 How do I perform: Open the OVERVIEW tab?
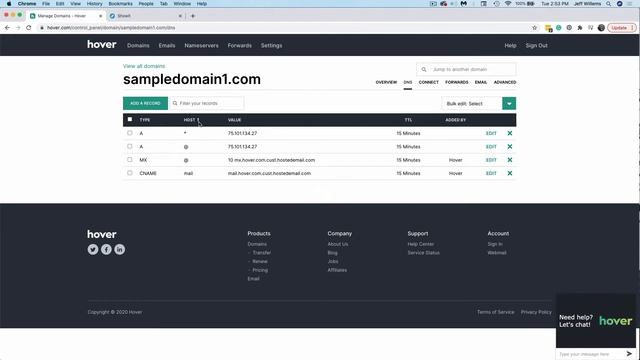pos(386,82)
